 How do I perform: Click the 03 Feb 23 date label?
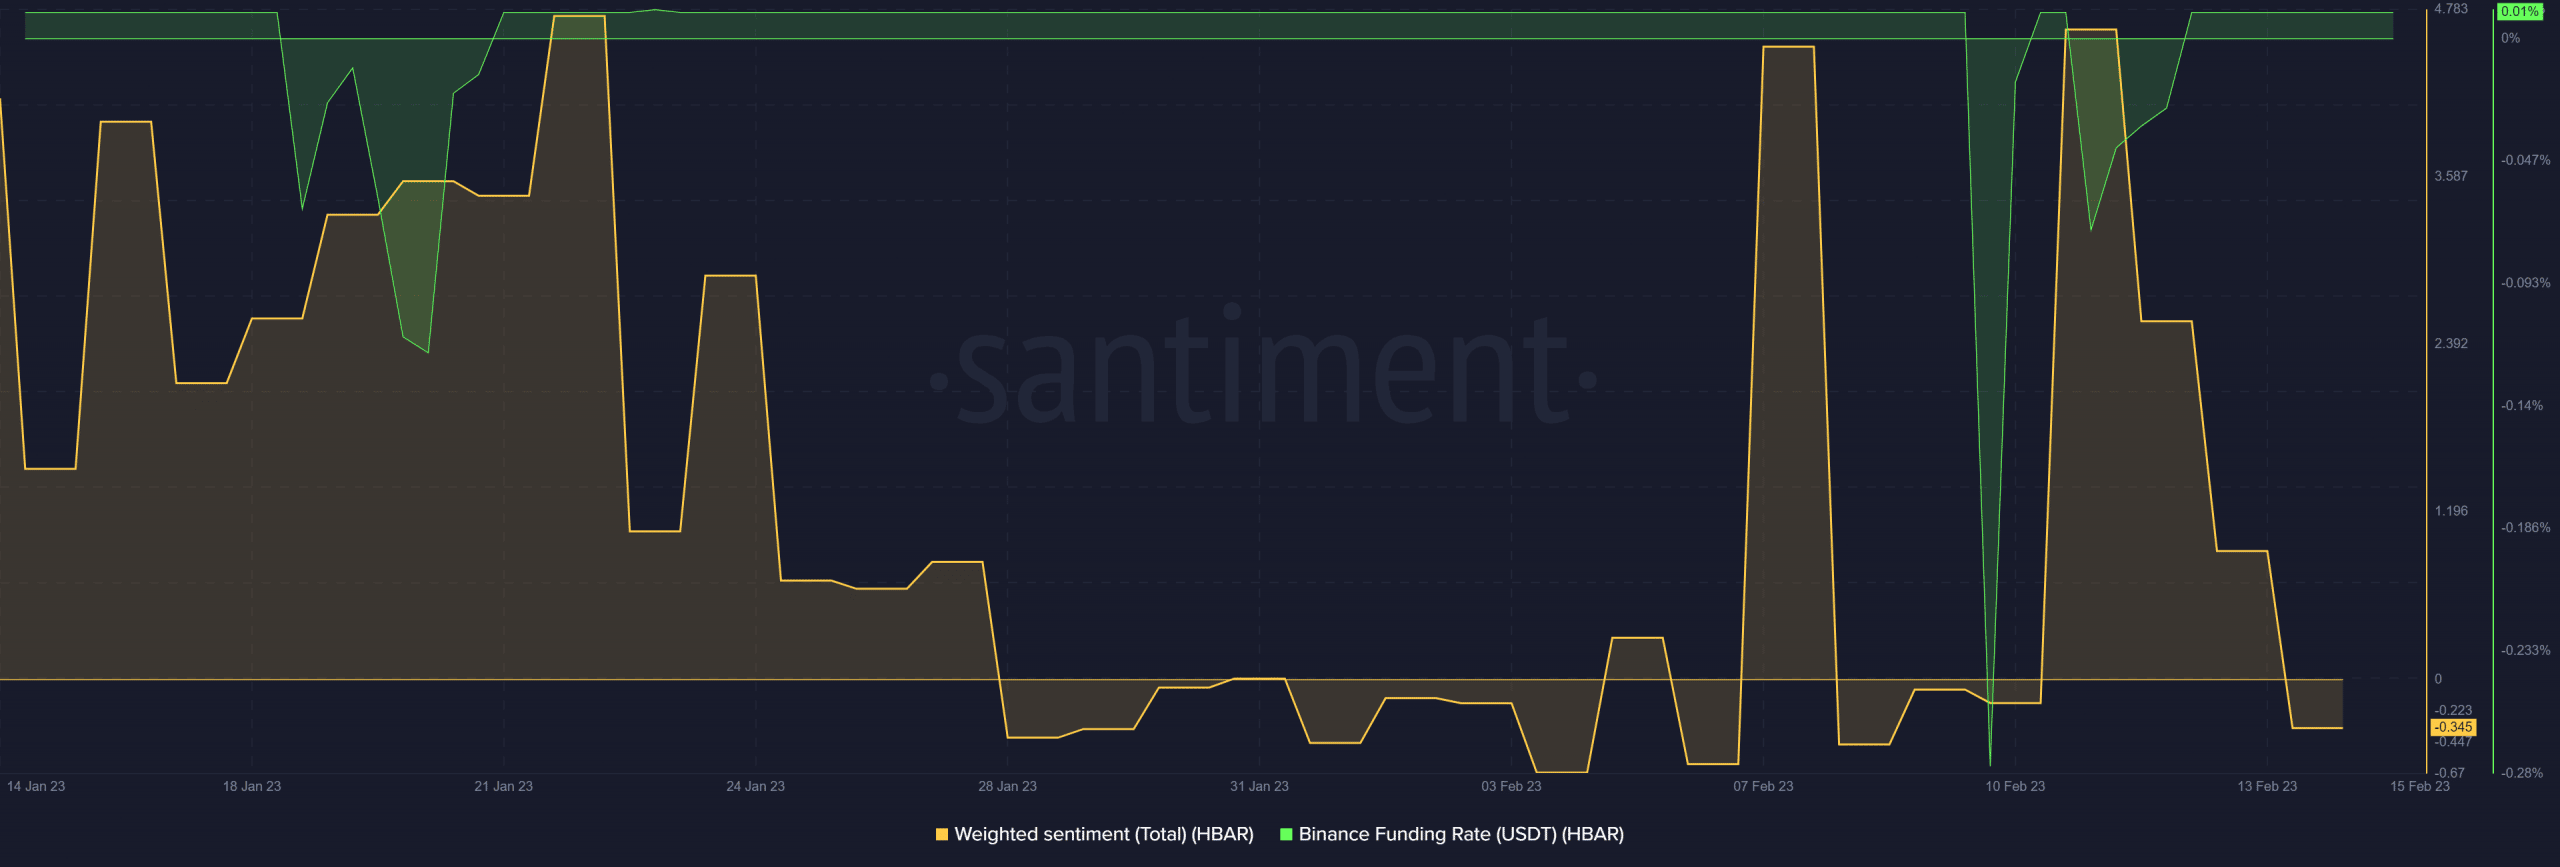[1512, 786]
